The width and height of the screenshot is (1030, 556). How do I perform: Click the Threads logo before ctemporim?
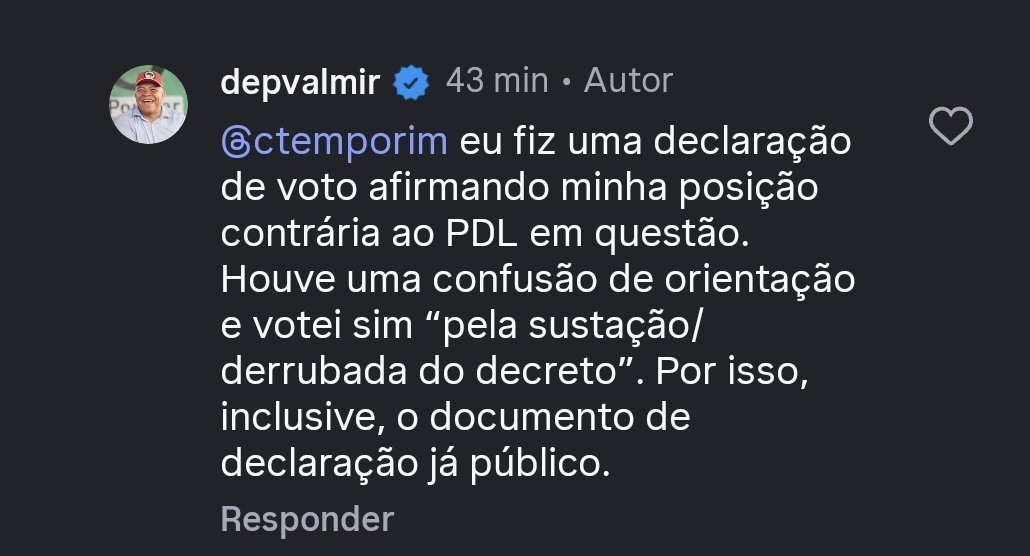tap(234, 143)
